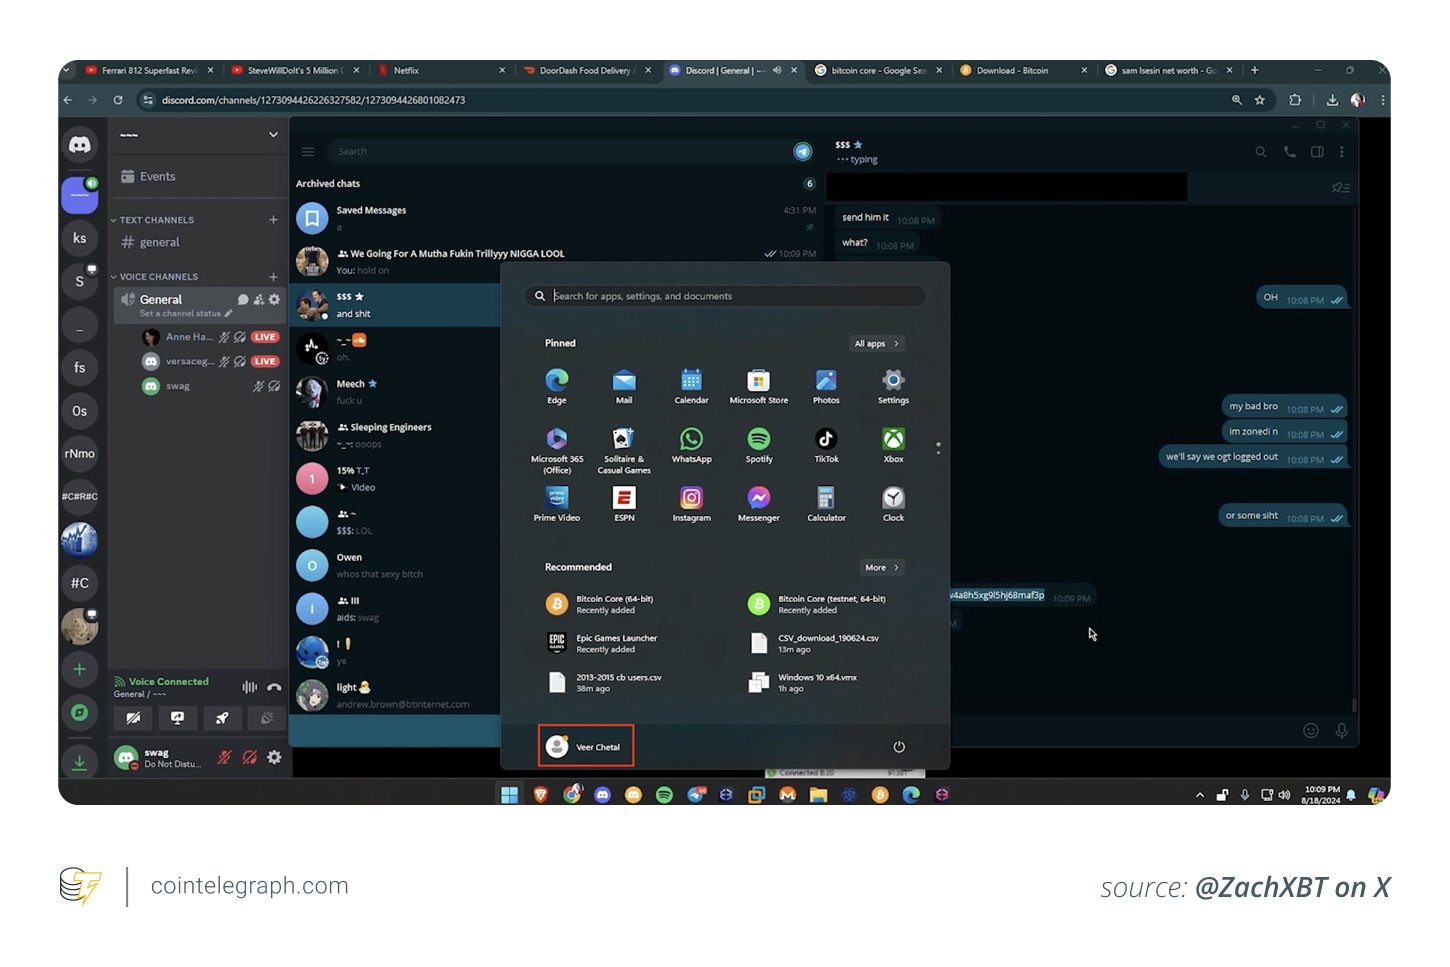Image resolution: width=1450 pixels, height=967 pixels.
Task: Click the apps and settings search field
Action: pyautogui.click(x=723, y=296)
